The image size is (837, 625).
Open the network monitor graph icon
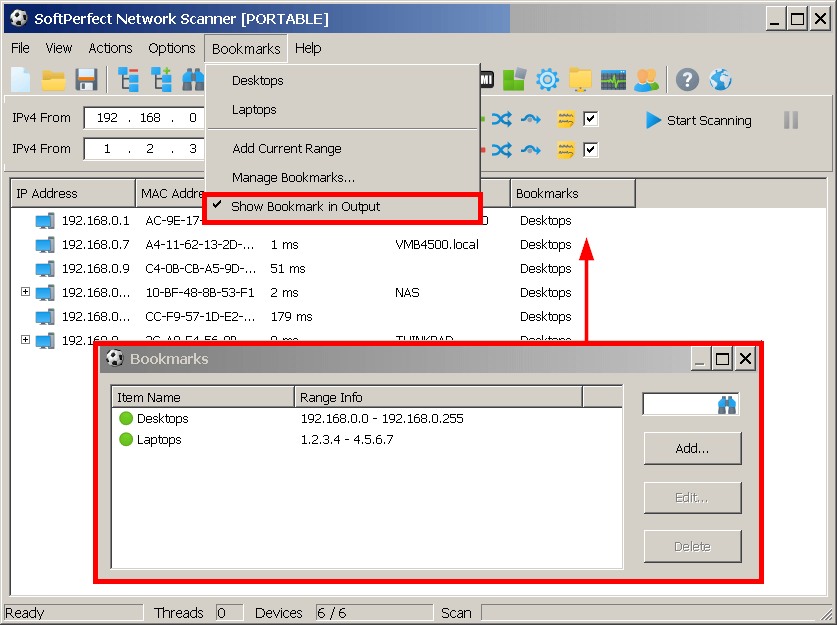point(613,80)
